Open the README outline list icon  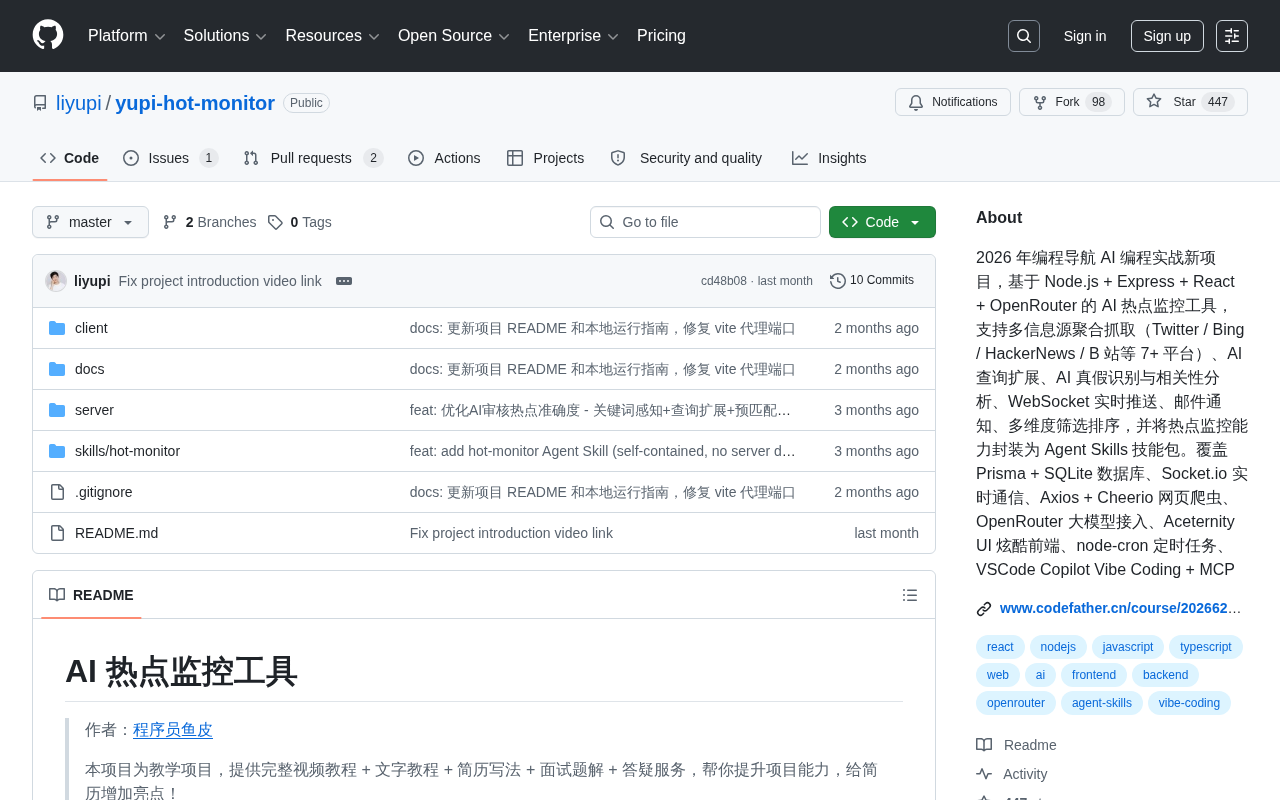[910, 595]
